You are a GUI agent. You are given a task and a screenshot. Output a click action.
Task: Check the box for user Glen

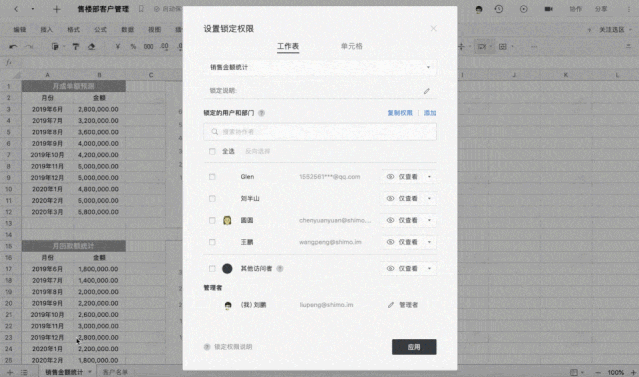point(212,176)
